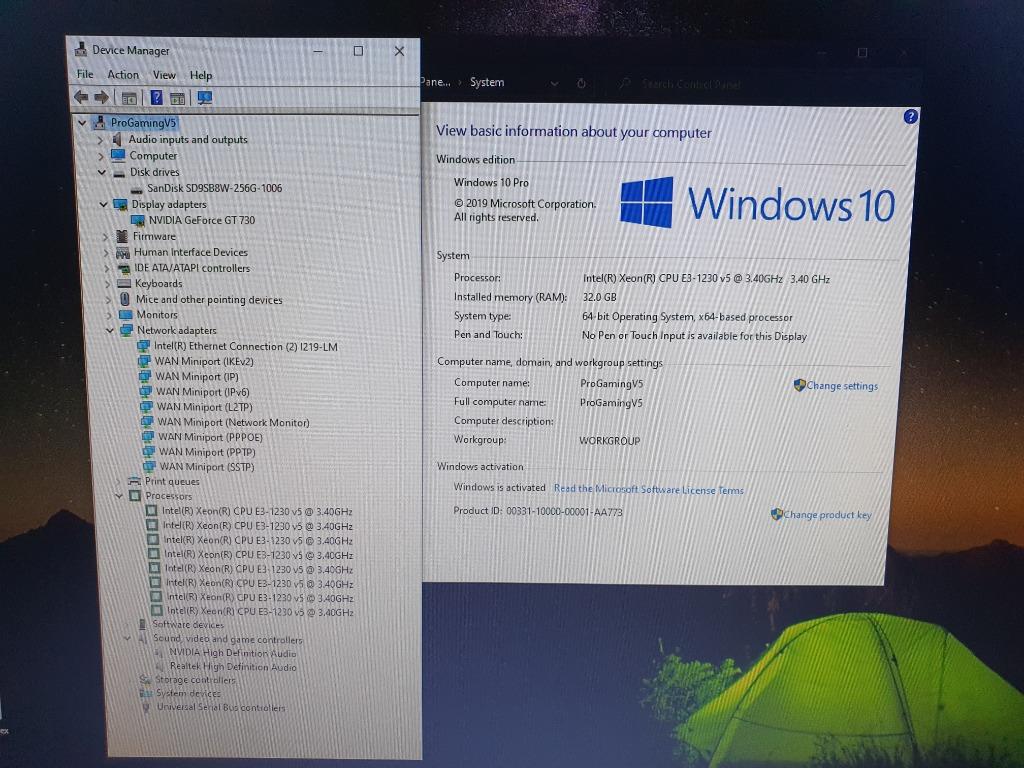
Task: Read the Microsoft Software License Terms link
Action: coord(648,489)
